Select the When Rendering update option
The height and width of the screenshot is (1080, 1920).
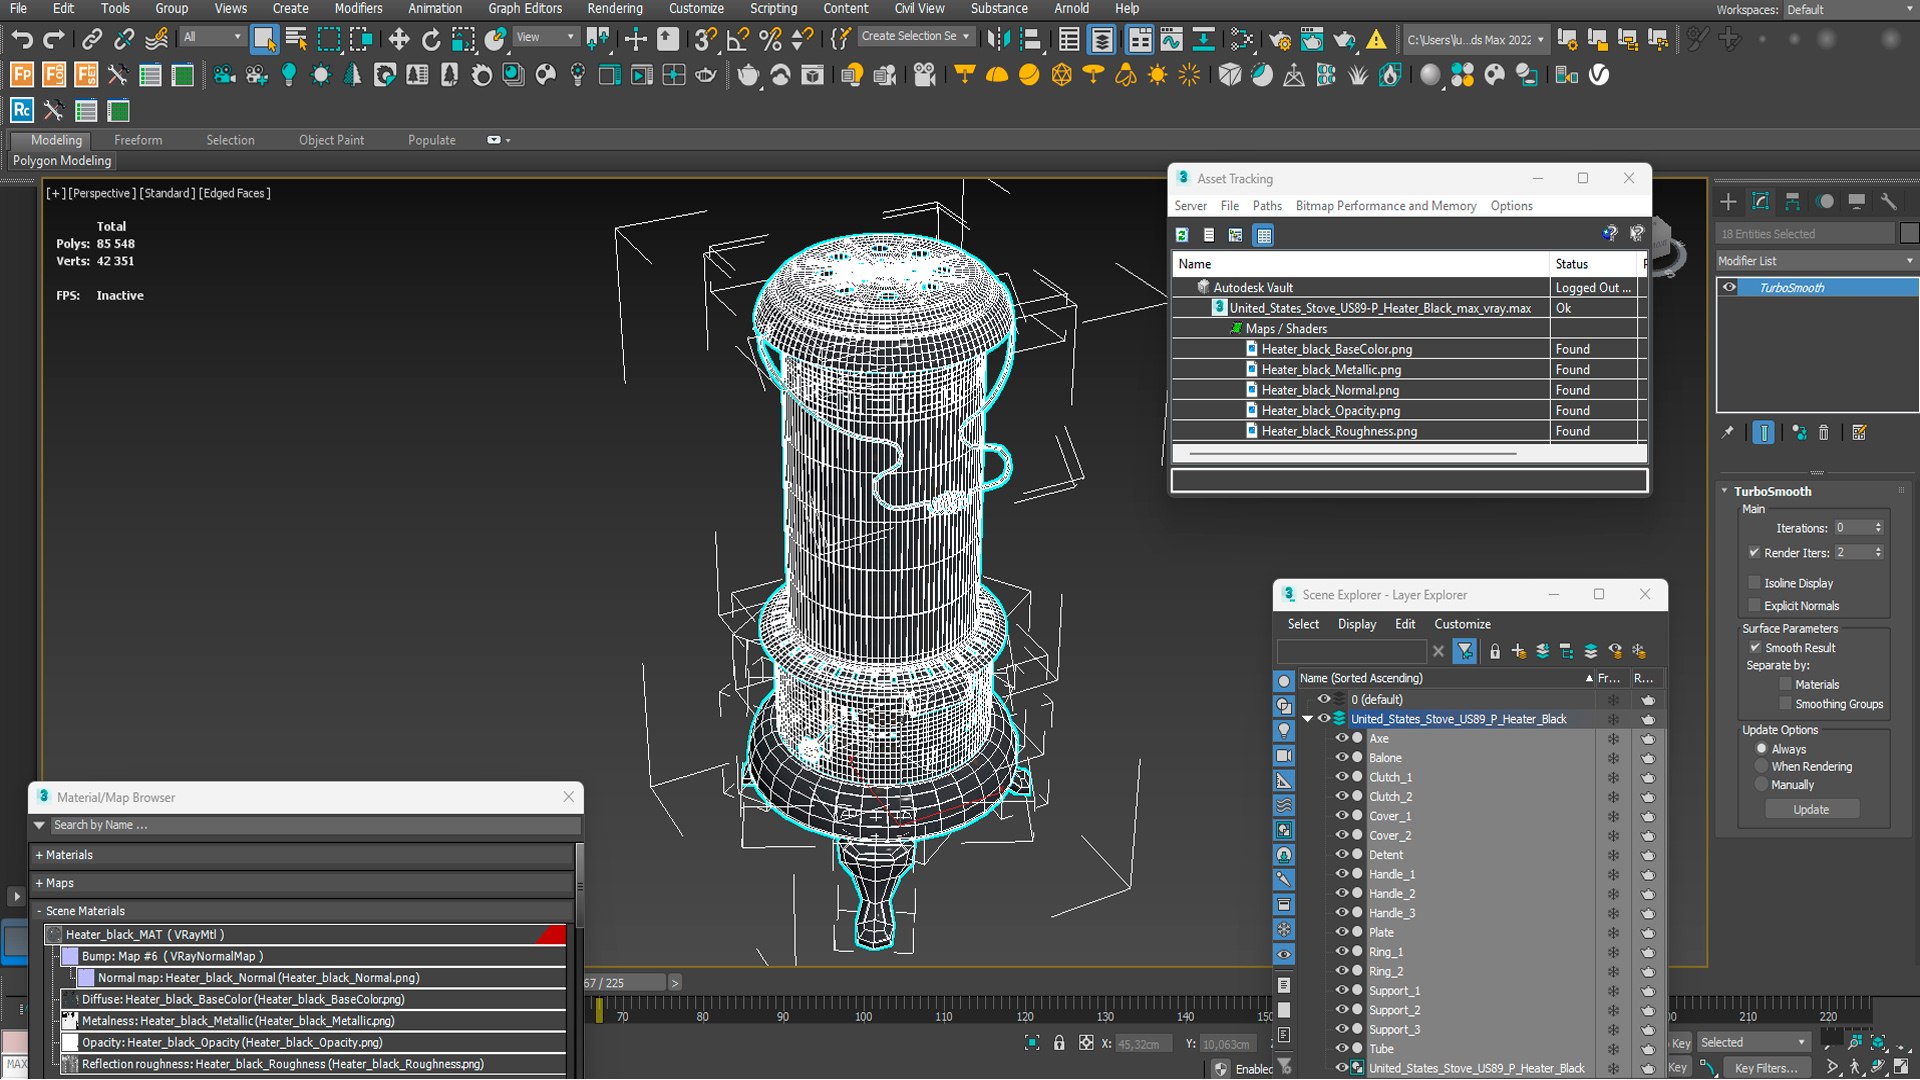click(x=1762, y=766)
